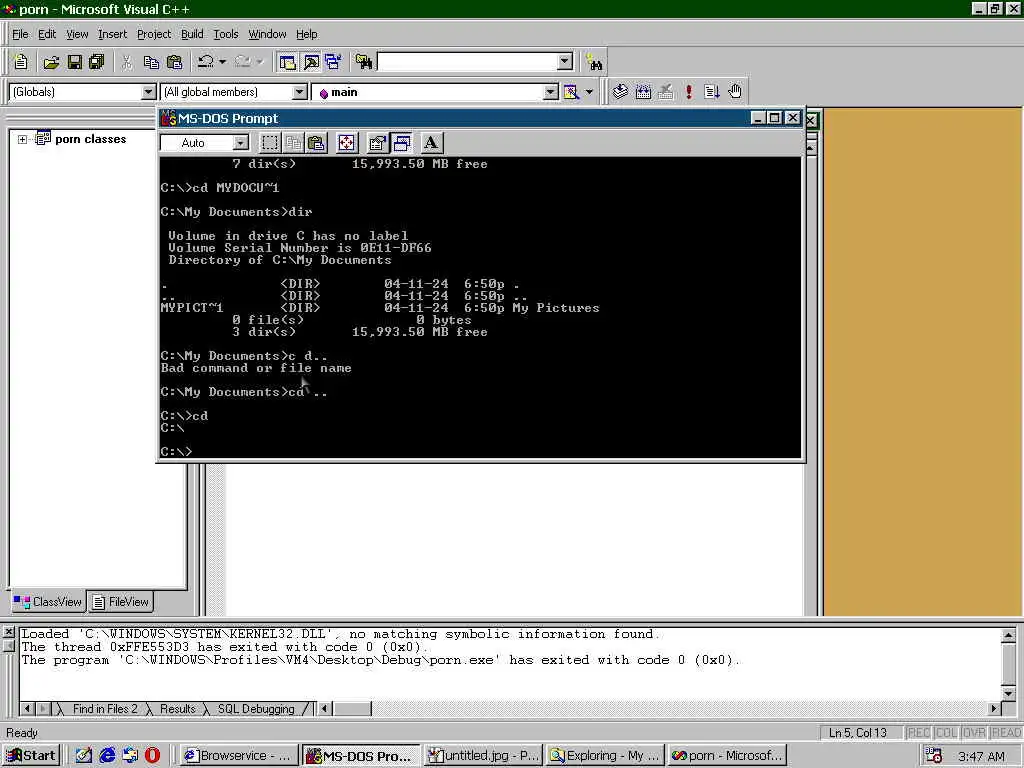The width and height of the screenshot is (1024, 768).
Task: Open the Project menu
Action: click(153, 34)
